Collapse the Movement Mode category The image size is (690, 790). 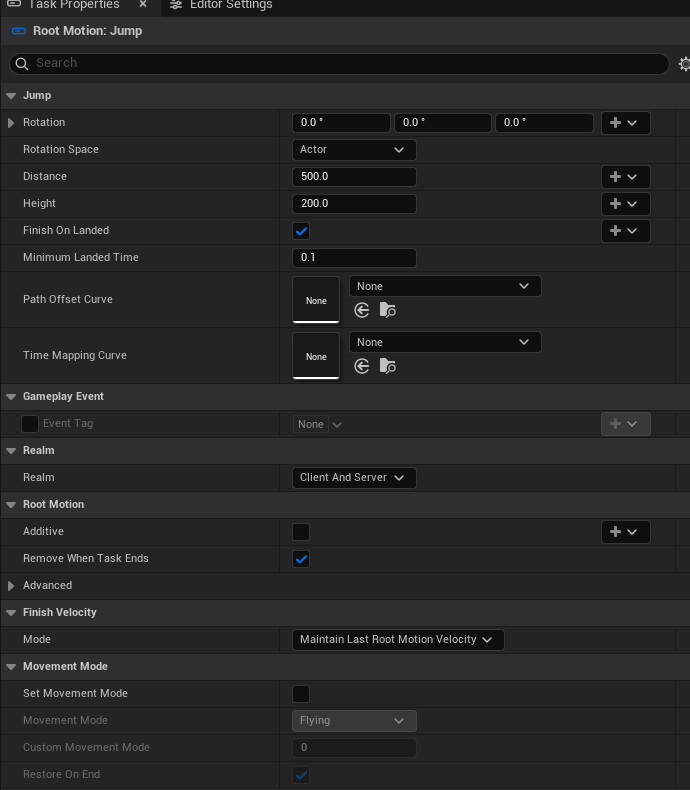click(x=11, y=667)
